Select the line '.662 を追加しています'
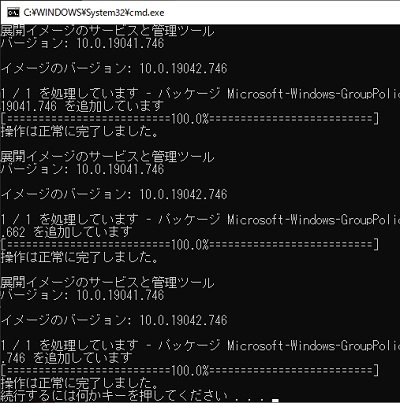The height and width of the screenshot is (403, 400). pyautogui.click(x=67, y=232)
